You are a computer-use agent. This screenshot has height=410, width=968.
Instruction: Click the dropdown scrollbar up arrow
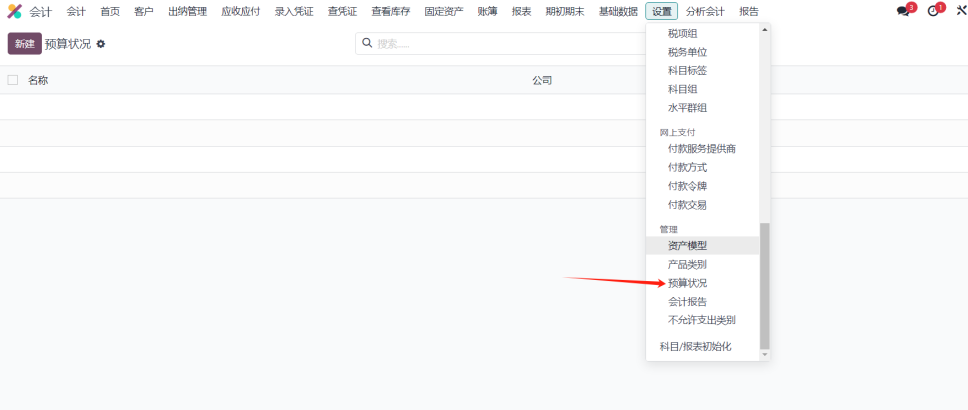coord(765,29)
